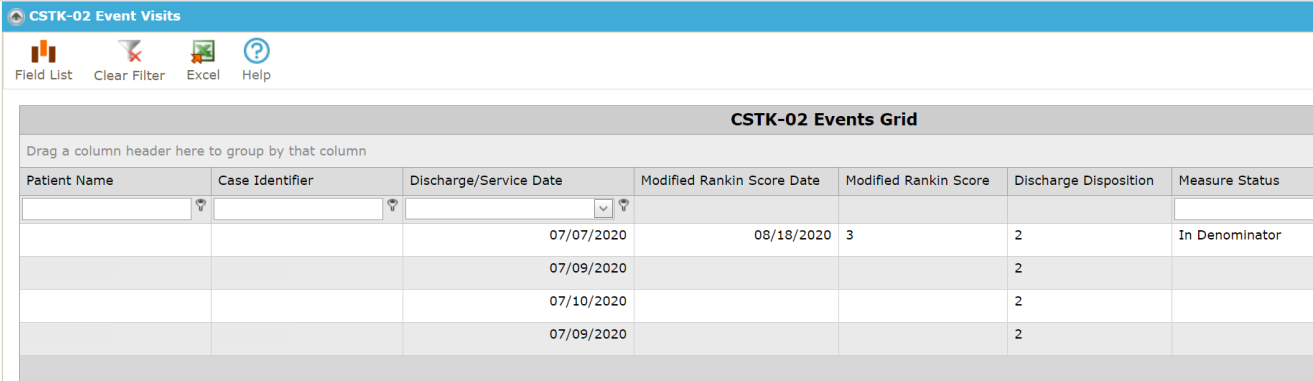1313x381 pixels.
Task: Sort by Discharge/Service Date header
Action: [518, 181]
